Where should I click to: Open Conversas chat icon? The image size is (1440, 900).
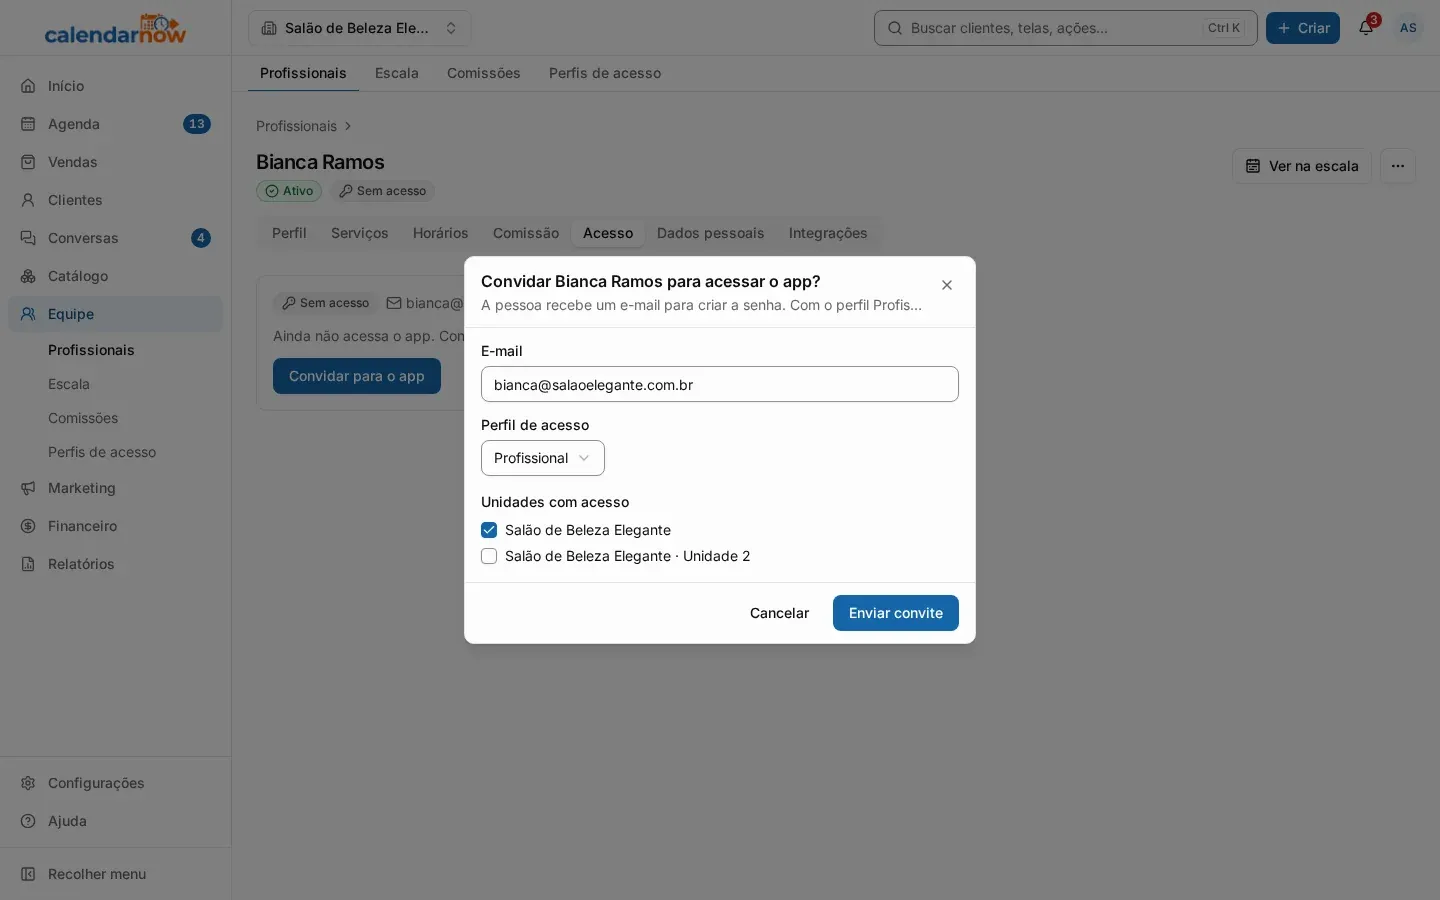pyautogui.click(x=28, y=238)
